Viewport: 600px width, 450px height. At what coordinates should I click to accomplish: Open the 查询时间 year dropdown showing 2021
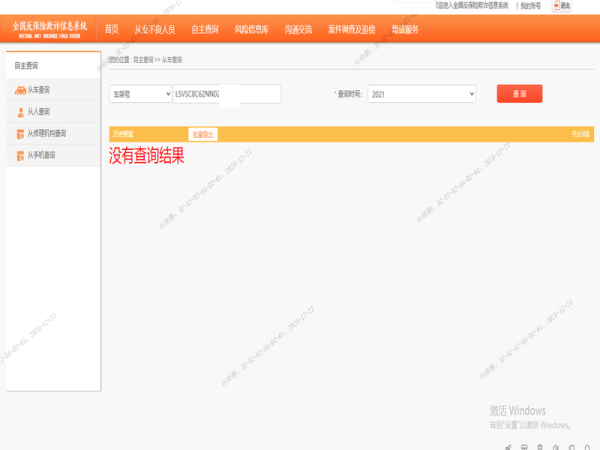(422, 94)
